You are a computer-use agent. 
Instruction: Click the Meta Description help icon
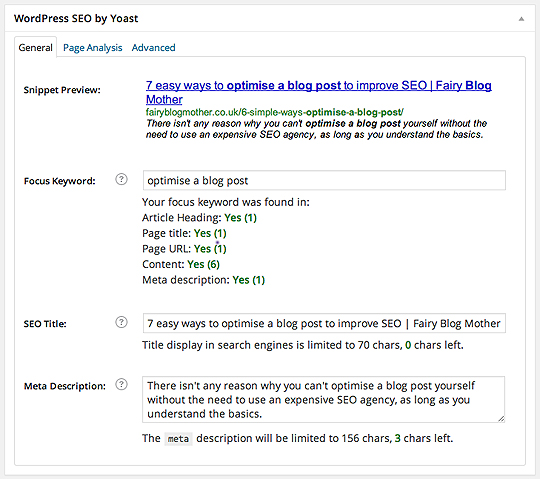point(121,384)
